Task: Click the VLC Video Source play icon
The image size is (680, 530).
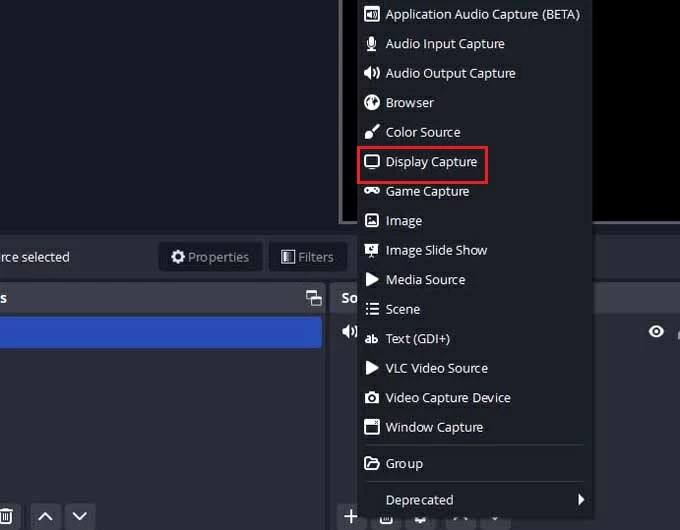Action: coord(371,368)
